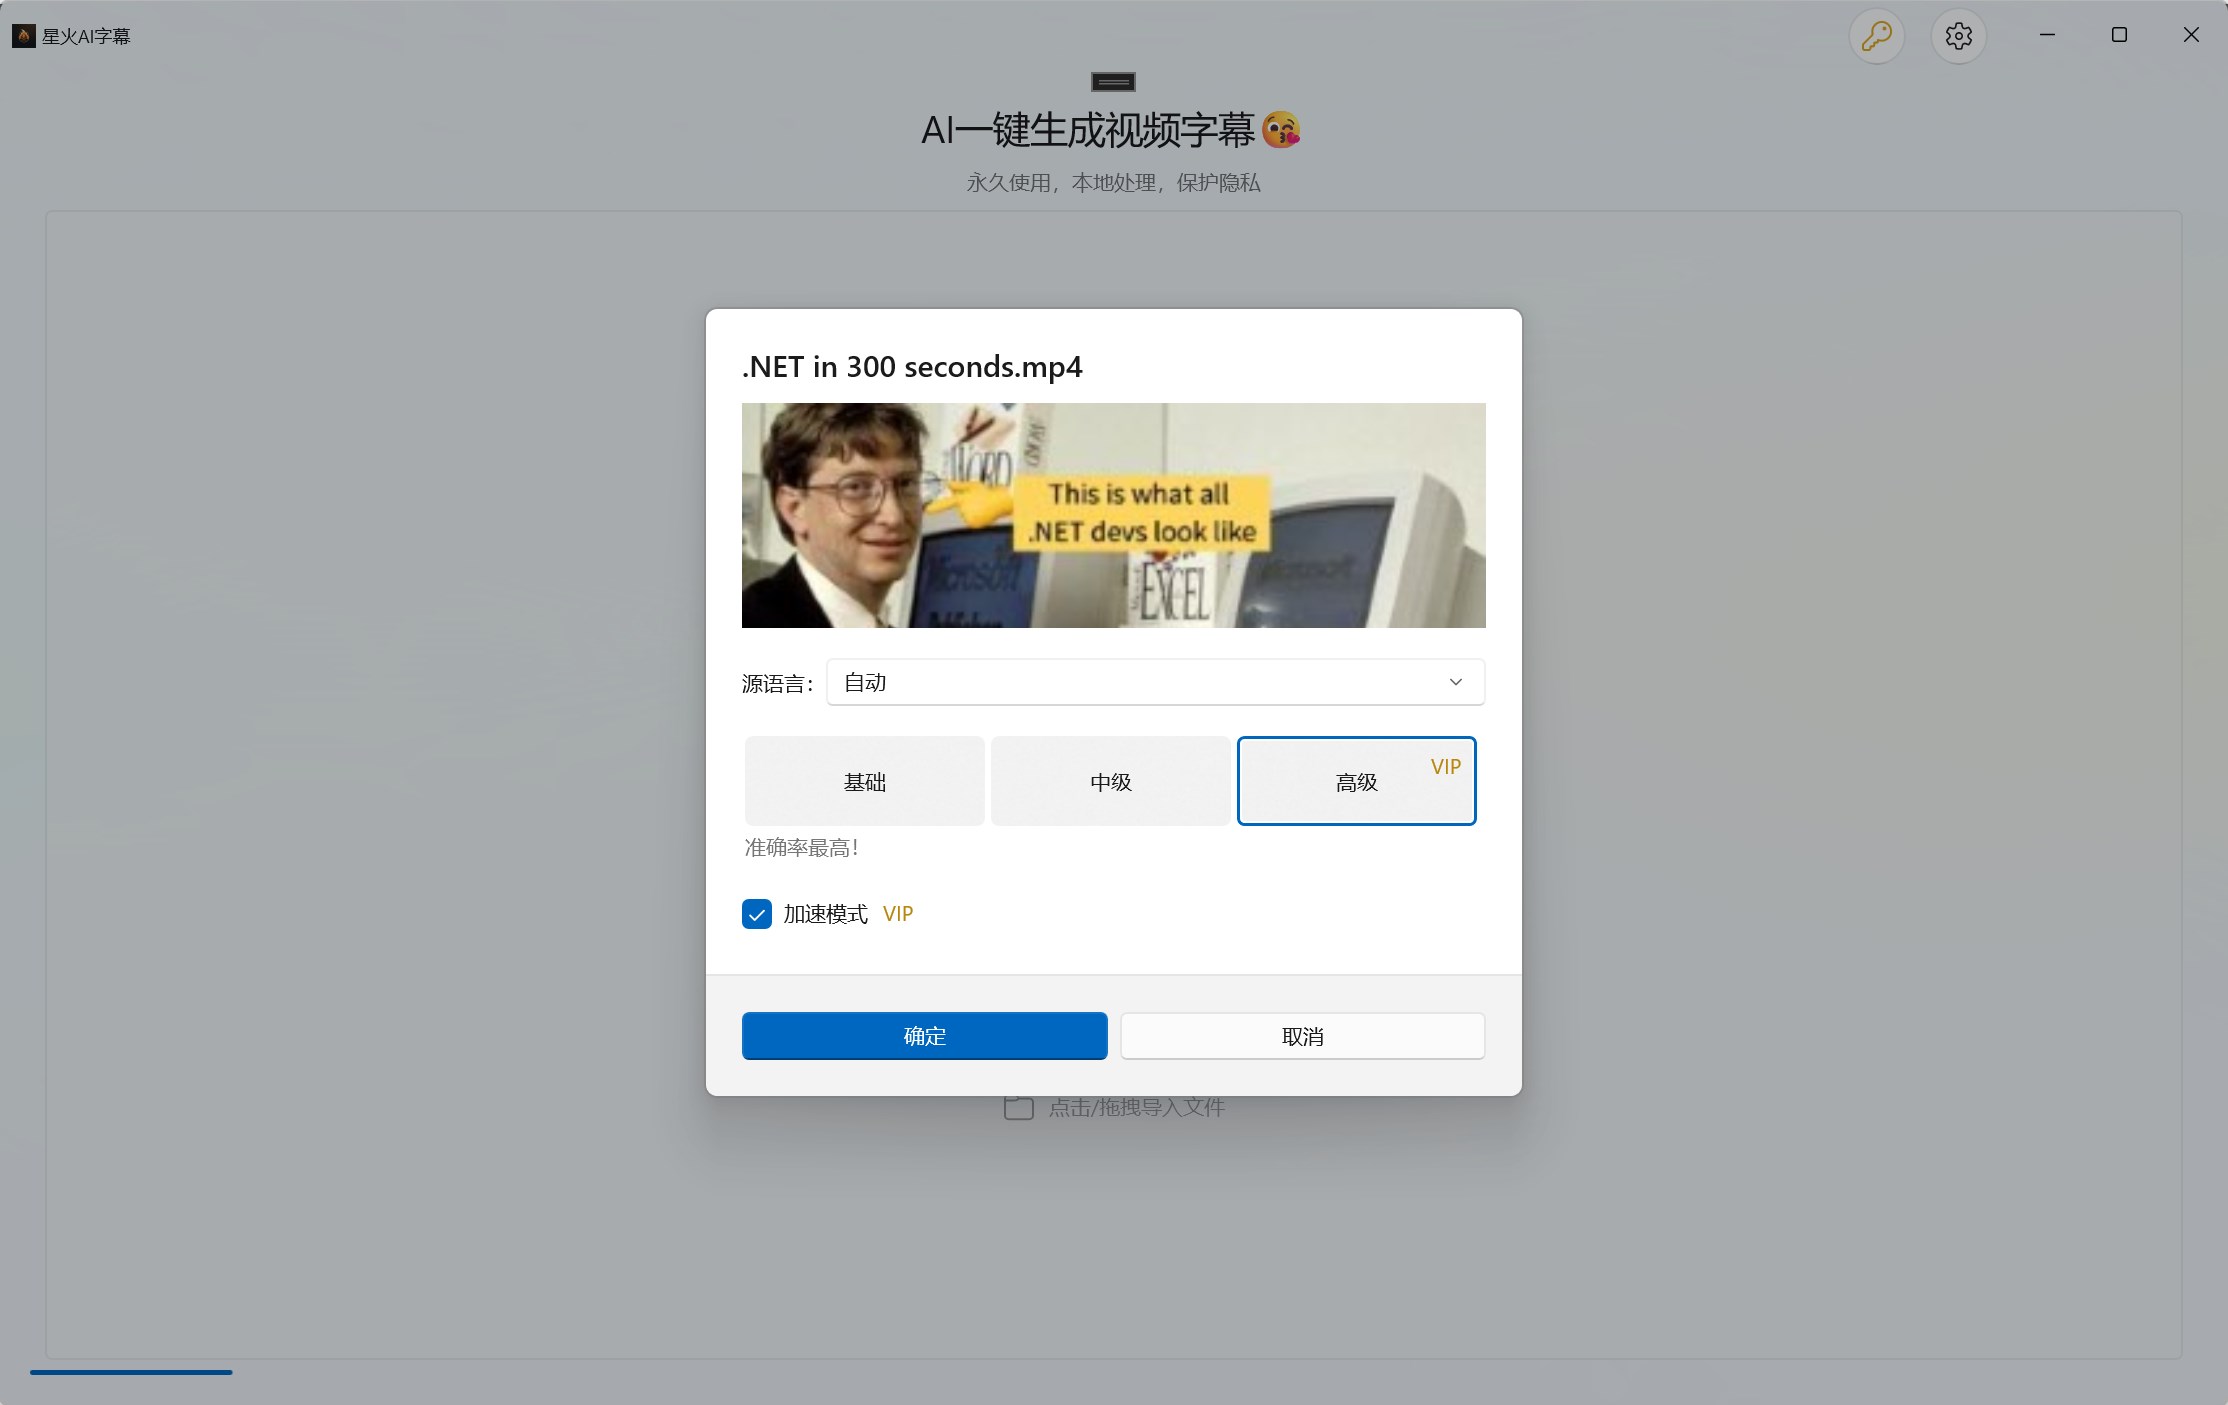Screen dimensions: 2228x1405
Task: Click the blue progress bar at the bottom
Action: pos(131,1372)
